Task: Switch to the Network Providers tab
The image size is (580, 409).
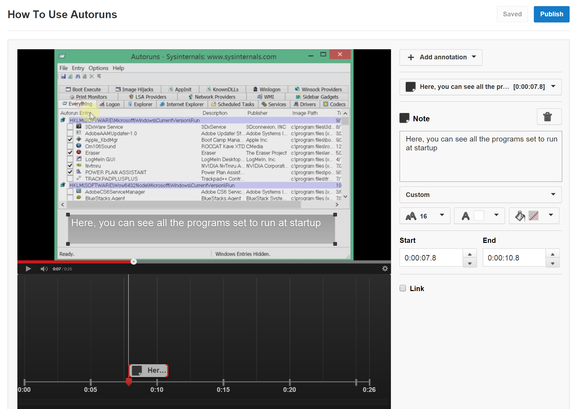Action: (212, 97)
